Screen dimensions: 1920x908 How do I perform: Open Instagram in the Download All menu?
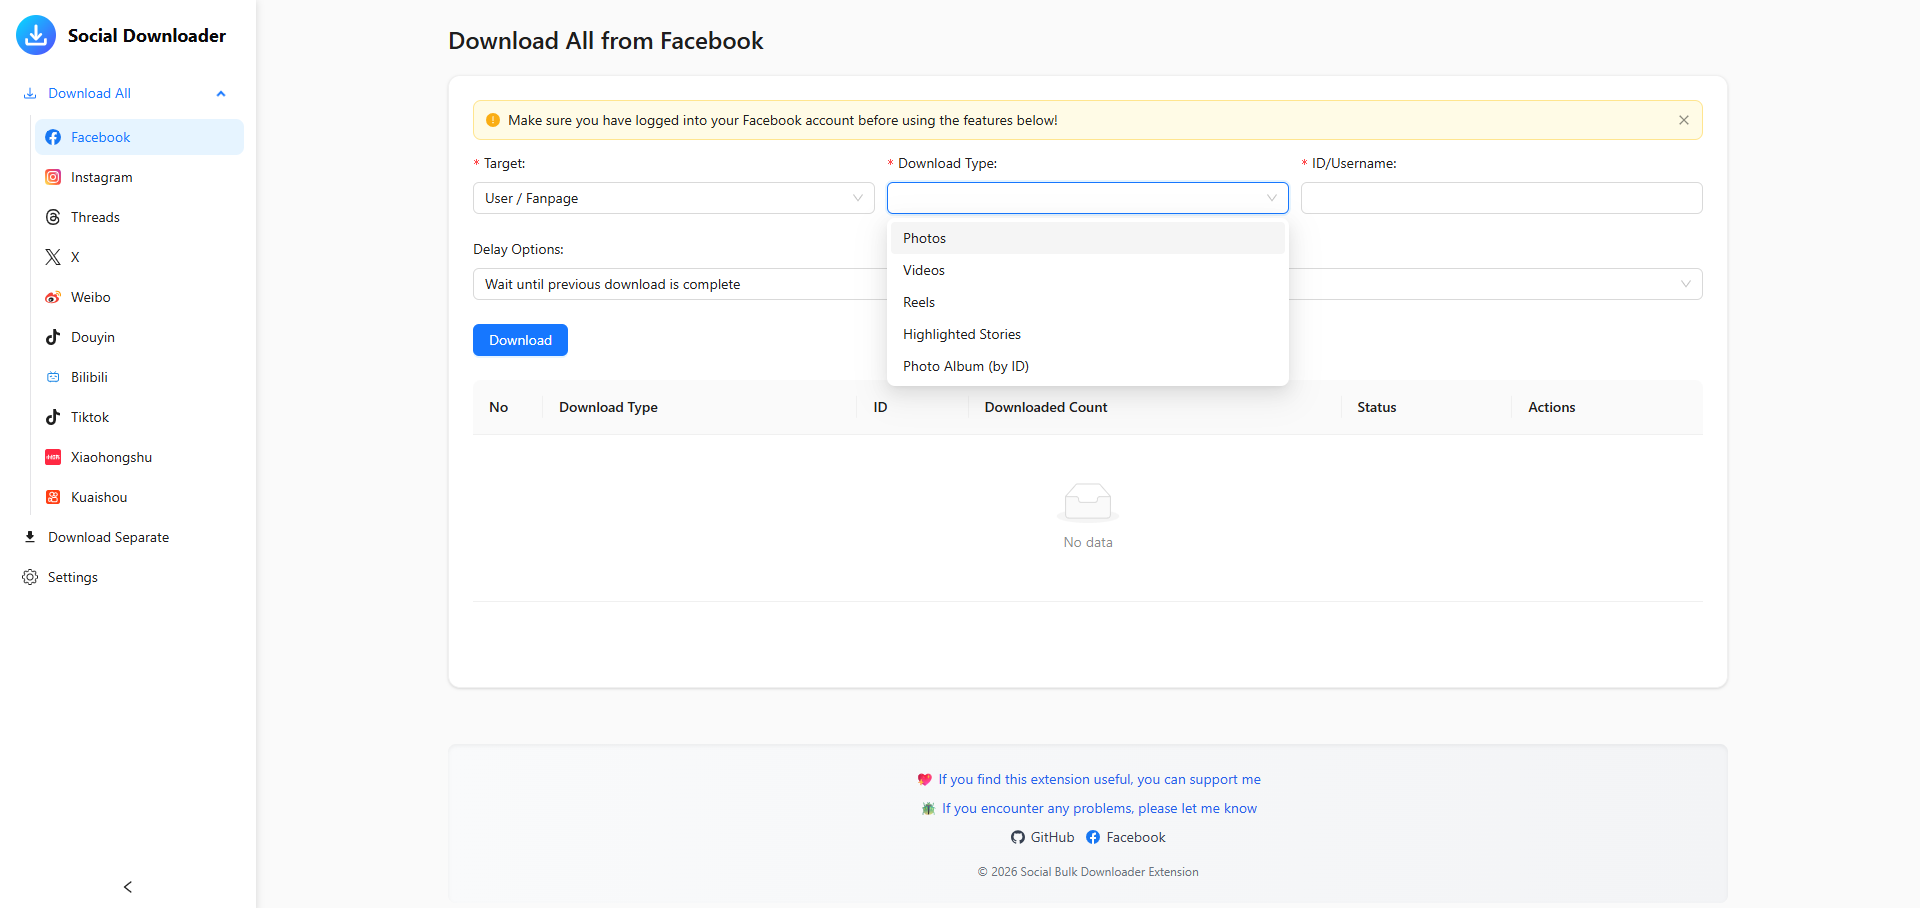pos(140,177)
